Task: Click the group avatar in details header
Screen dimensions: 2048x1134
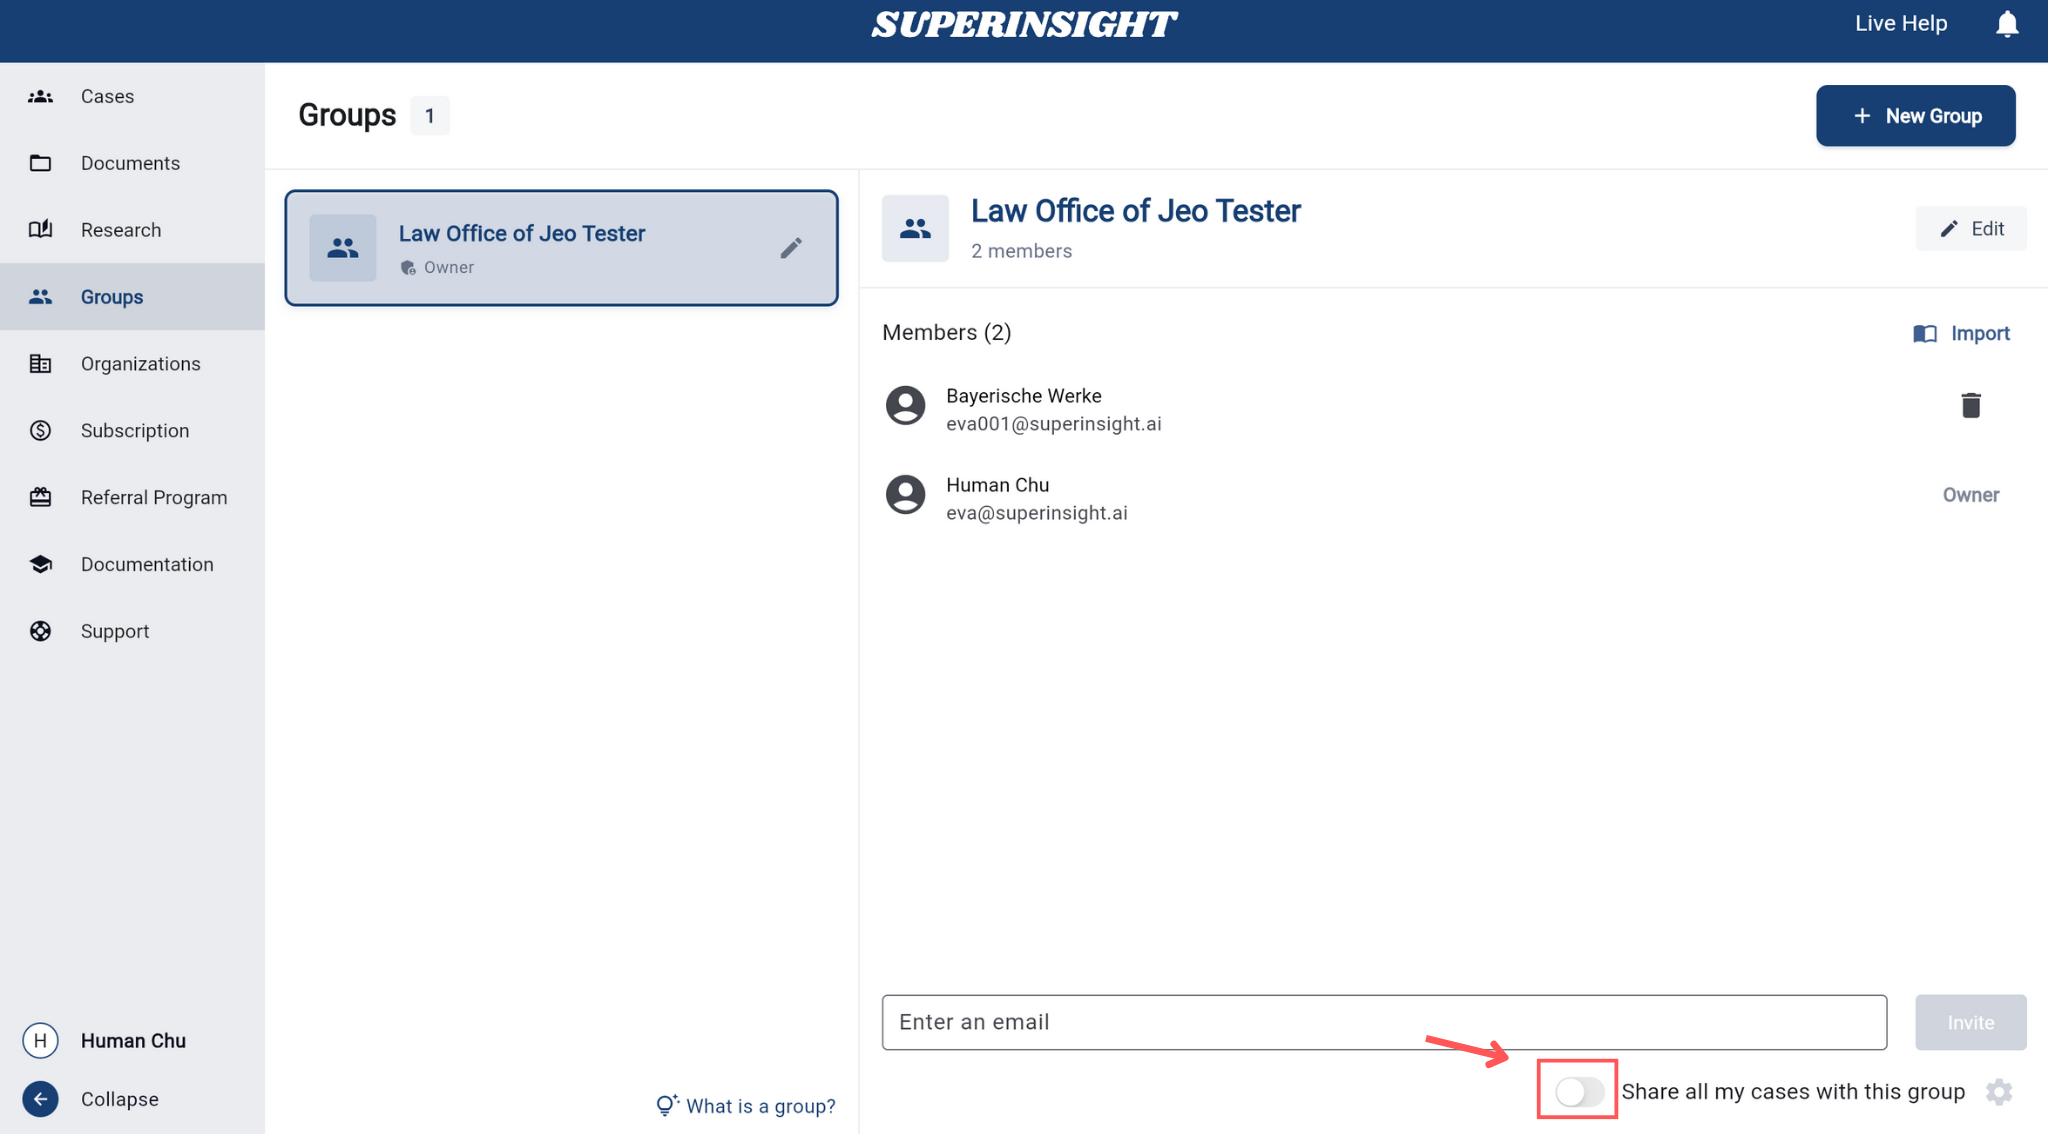Action: pyautogui.click(x=915, y=228)
